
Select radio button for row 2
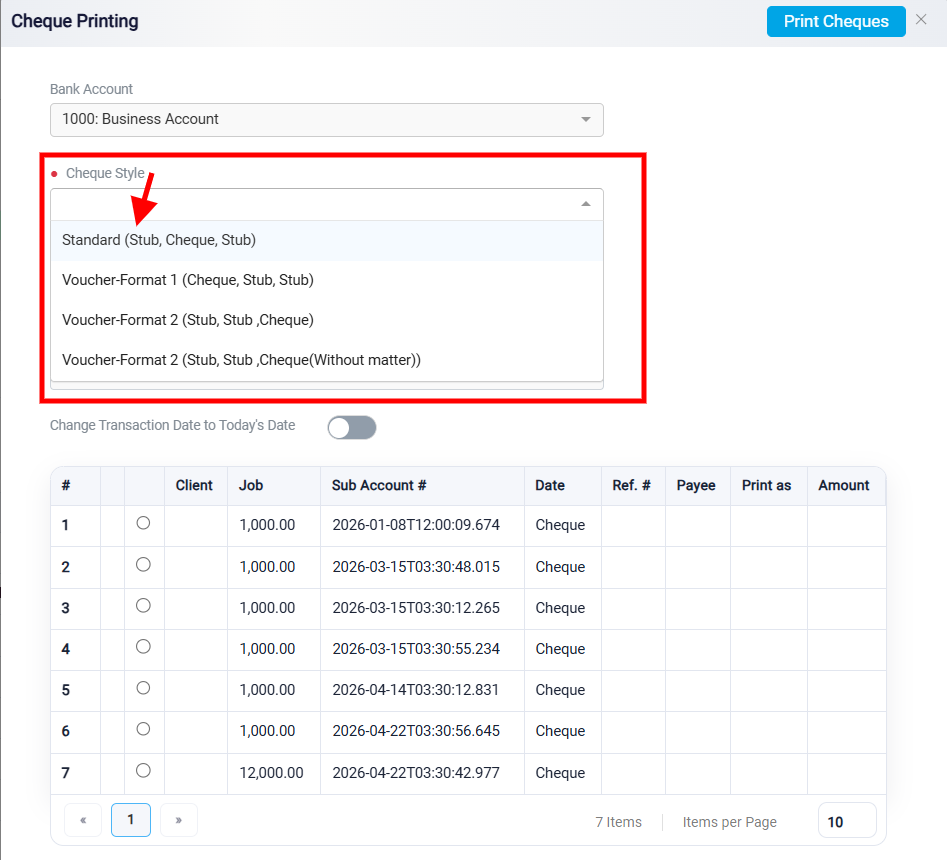coord(143,565)
